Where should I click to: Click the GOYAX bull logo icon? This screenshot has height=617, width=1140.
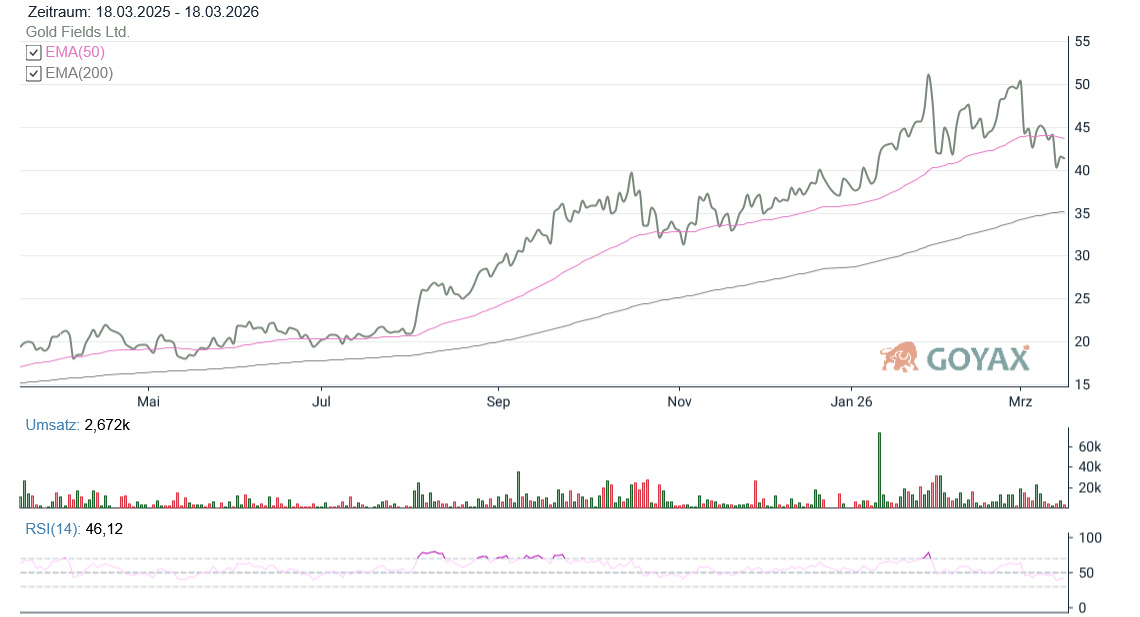(x=899, y=357)
